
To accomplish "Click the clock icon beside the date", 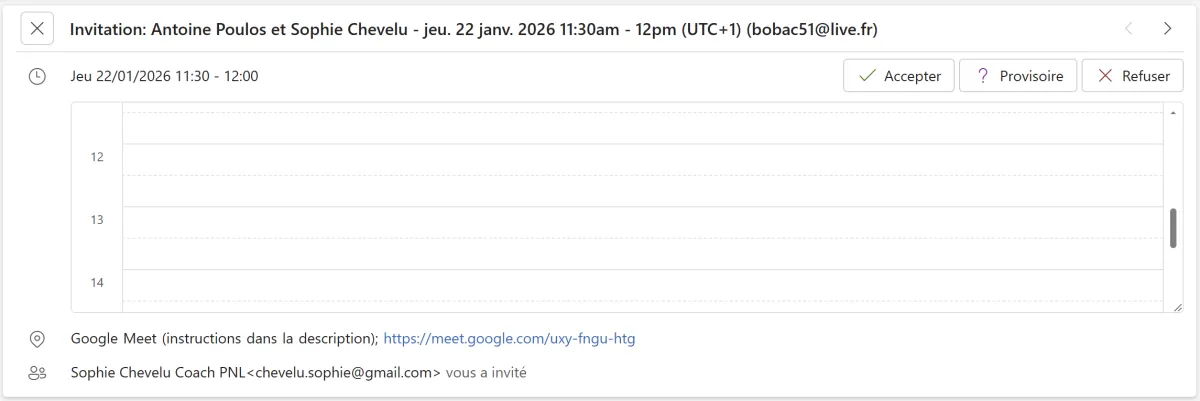I will 37,76.
